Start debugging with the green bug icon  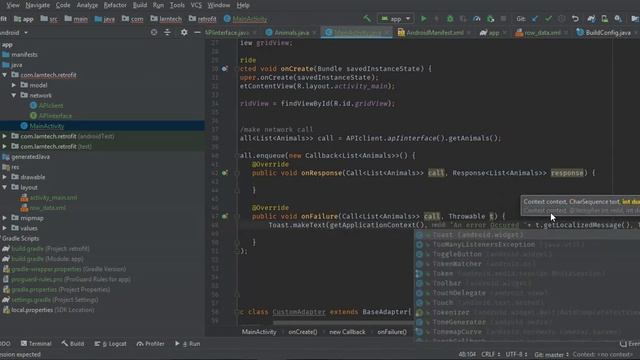coord(450,19)
